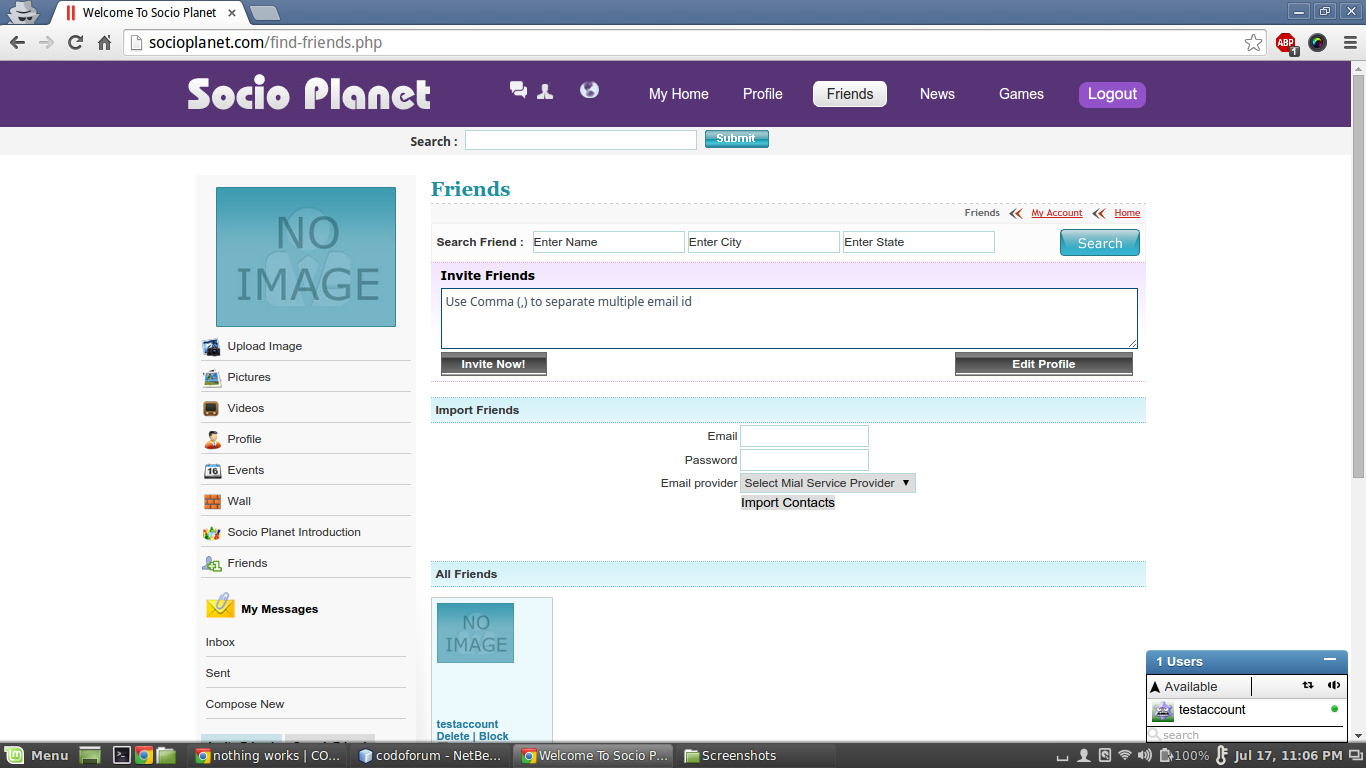Open the Adblock Plus extension icon
Image resolution: width=1366 pixels, height=768 pixels.
[x=1287, y=43]
